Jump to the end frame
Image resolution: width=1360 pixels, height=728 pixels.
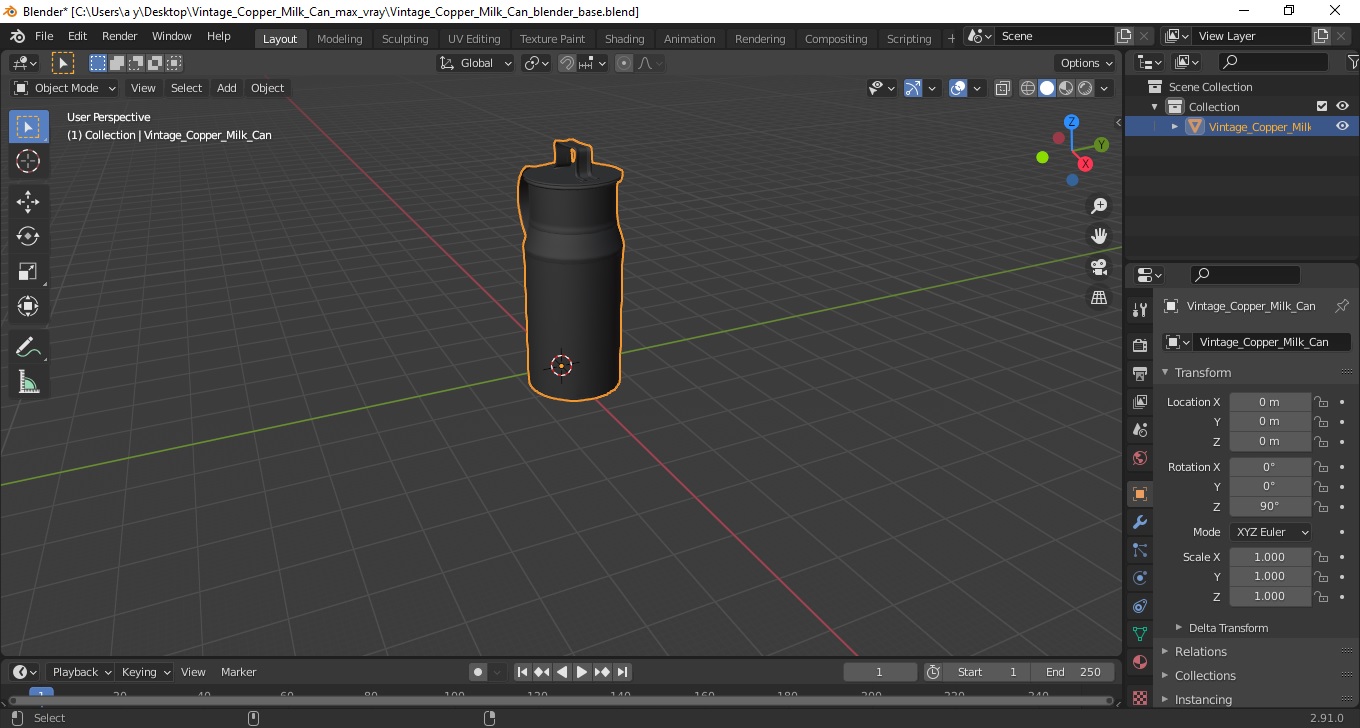click(622, 672)
